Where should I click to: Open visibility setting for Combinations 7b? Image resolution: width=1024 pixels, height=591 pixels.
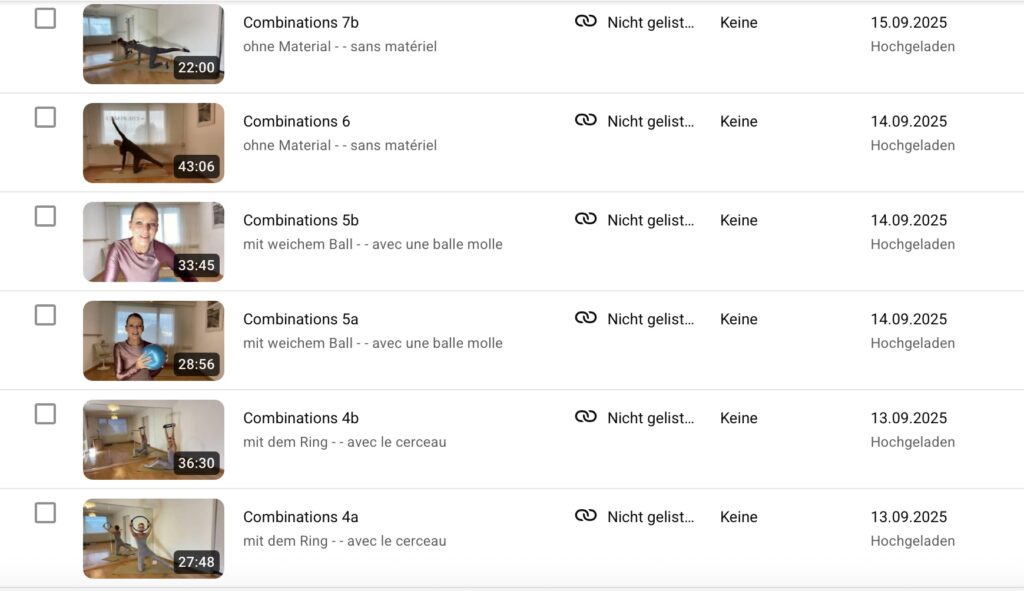coord(650,22)
